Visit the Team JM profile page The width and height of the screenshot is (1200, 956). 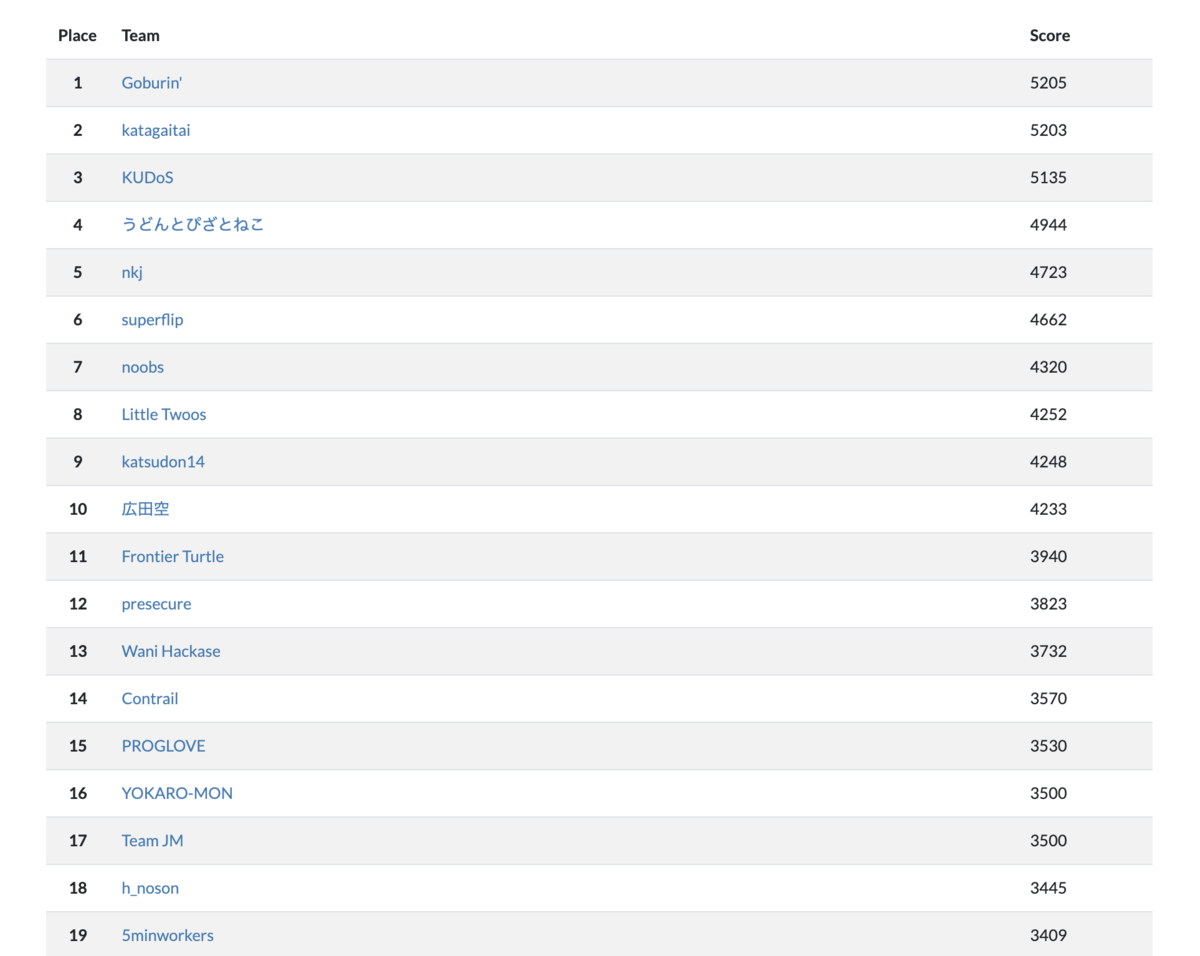click(x=152, y=840)
